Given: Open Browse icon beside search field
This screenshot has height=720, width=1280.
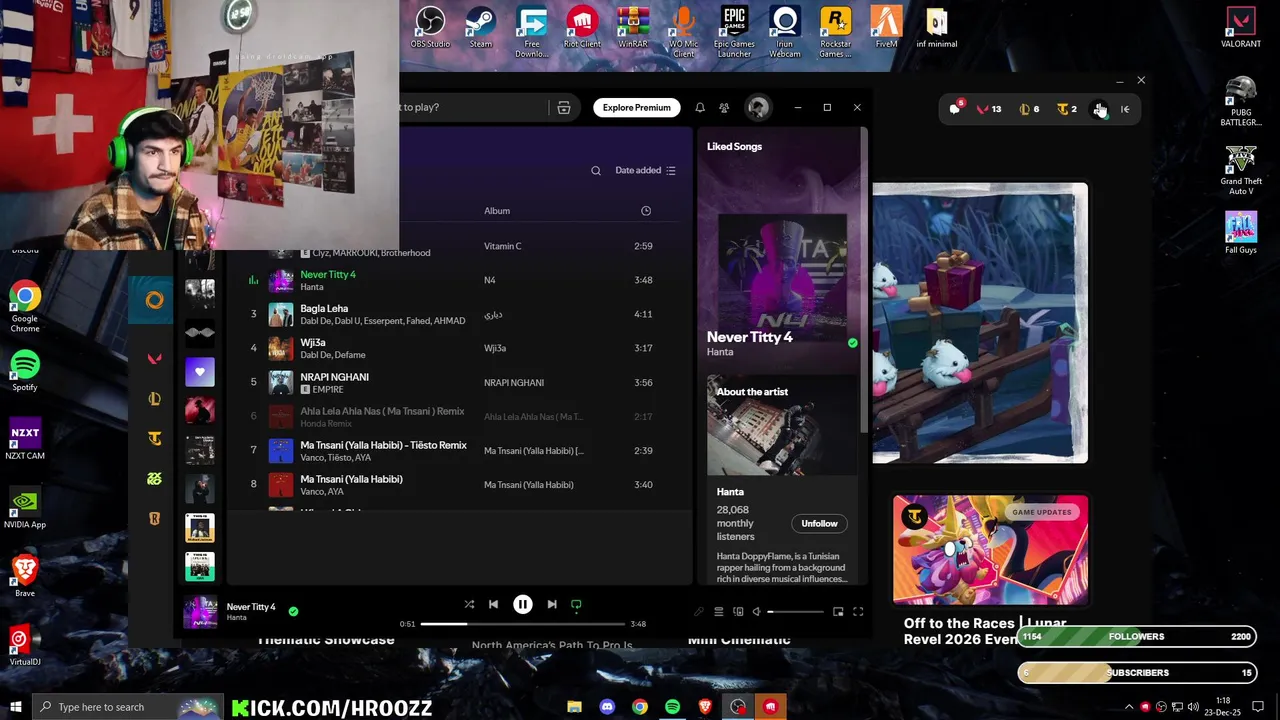Looking at the screenshot, I should coord(564,107).
